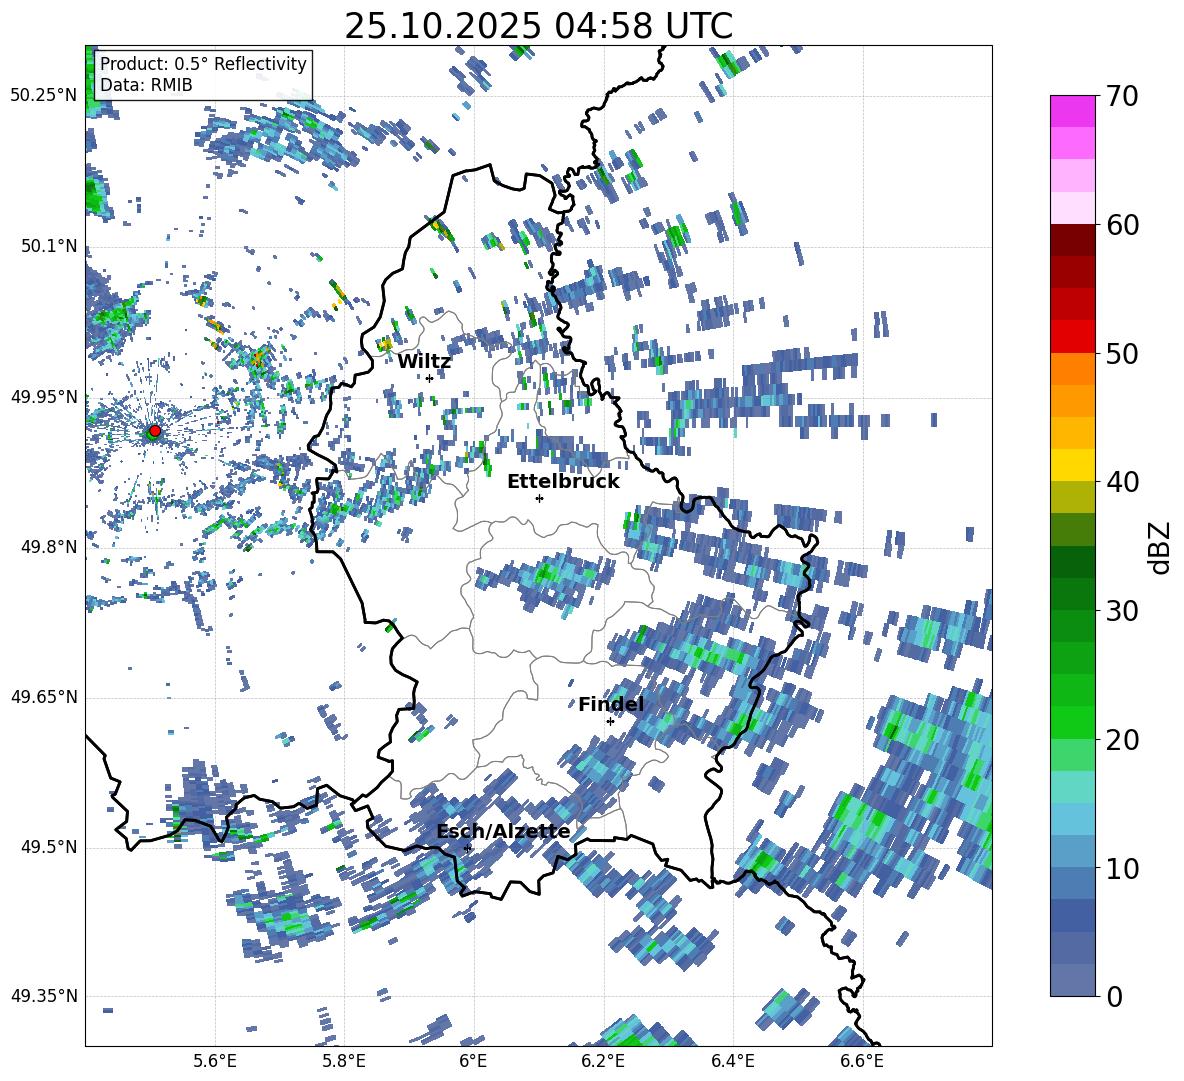Click the Findel station label
The width and height of the screenshot is (1184, 1081).
(x=611, y=704)
